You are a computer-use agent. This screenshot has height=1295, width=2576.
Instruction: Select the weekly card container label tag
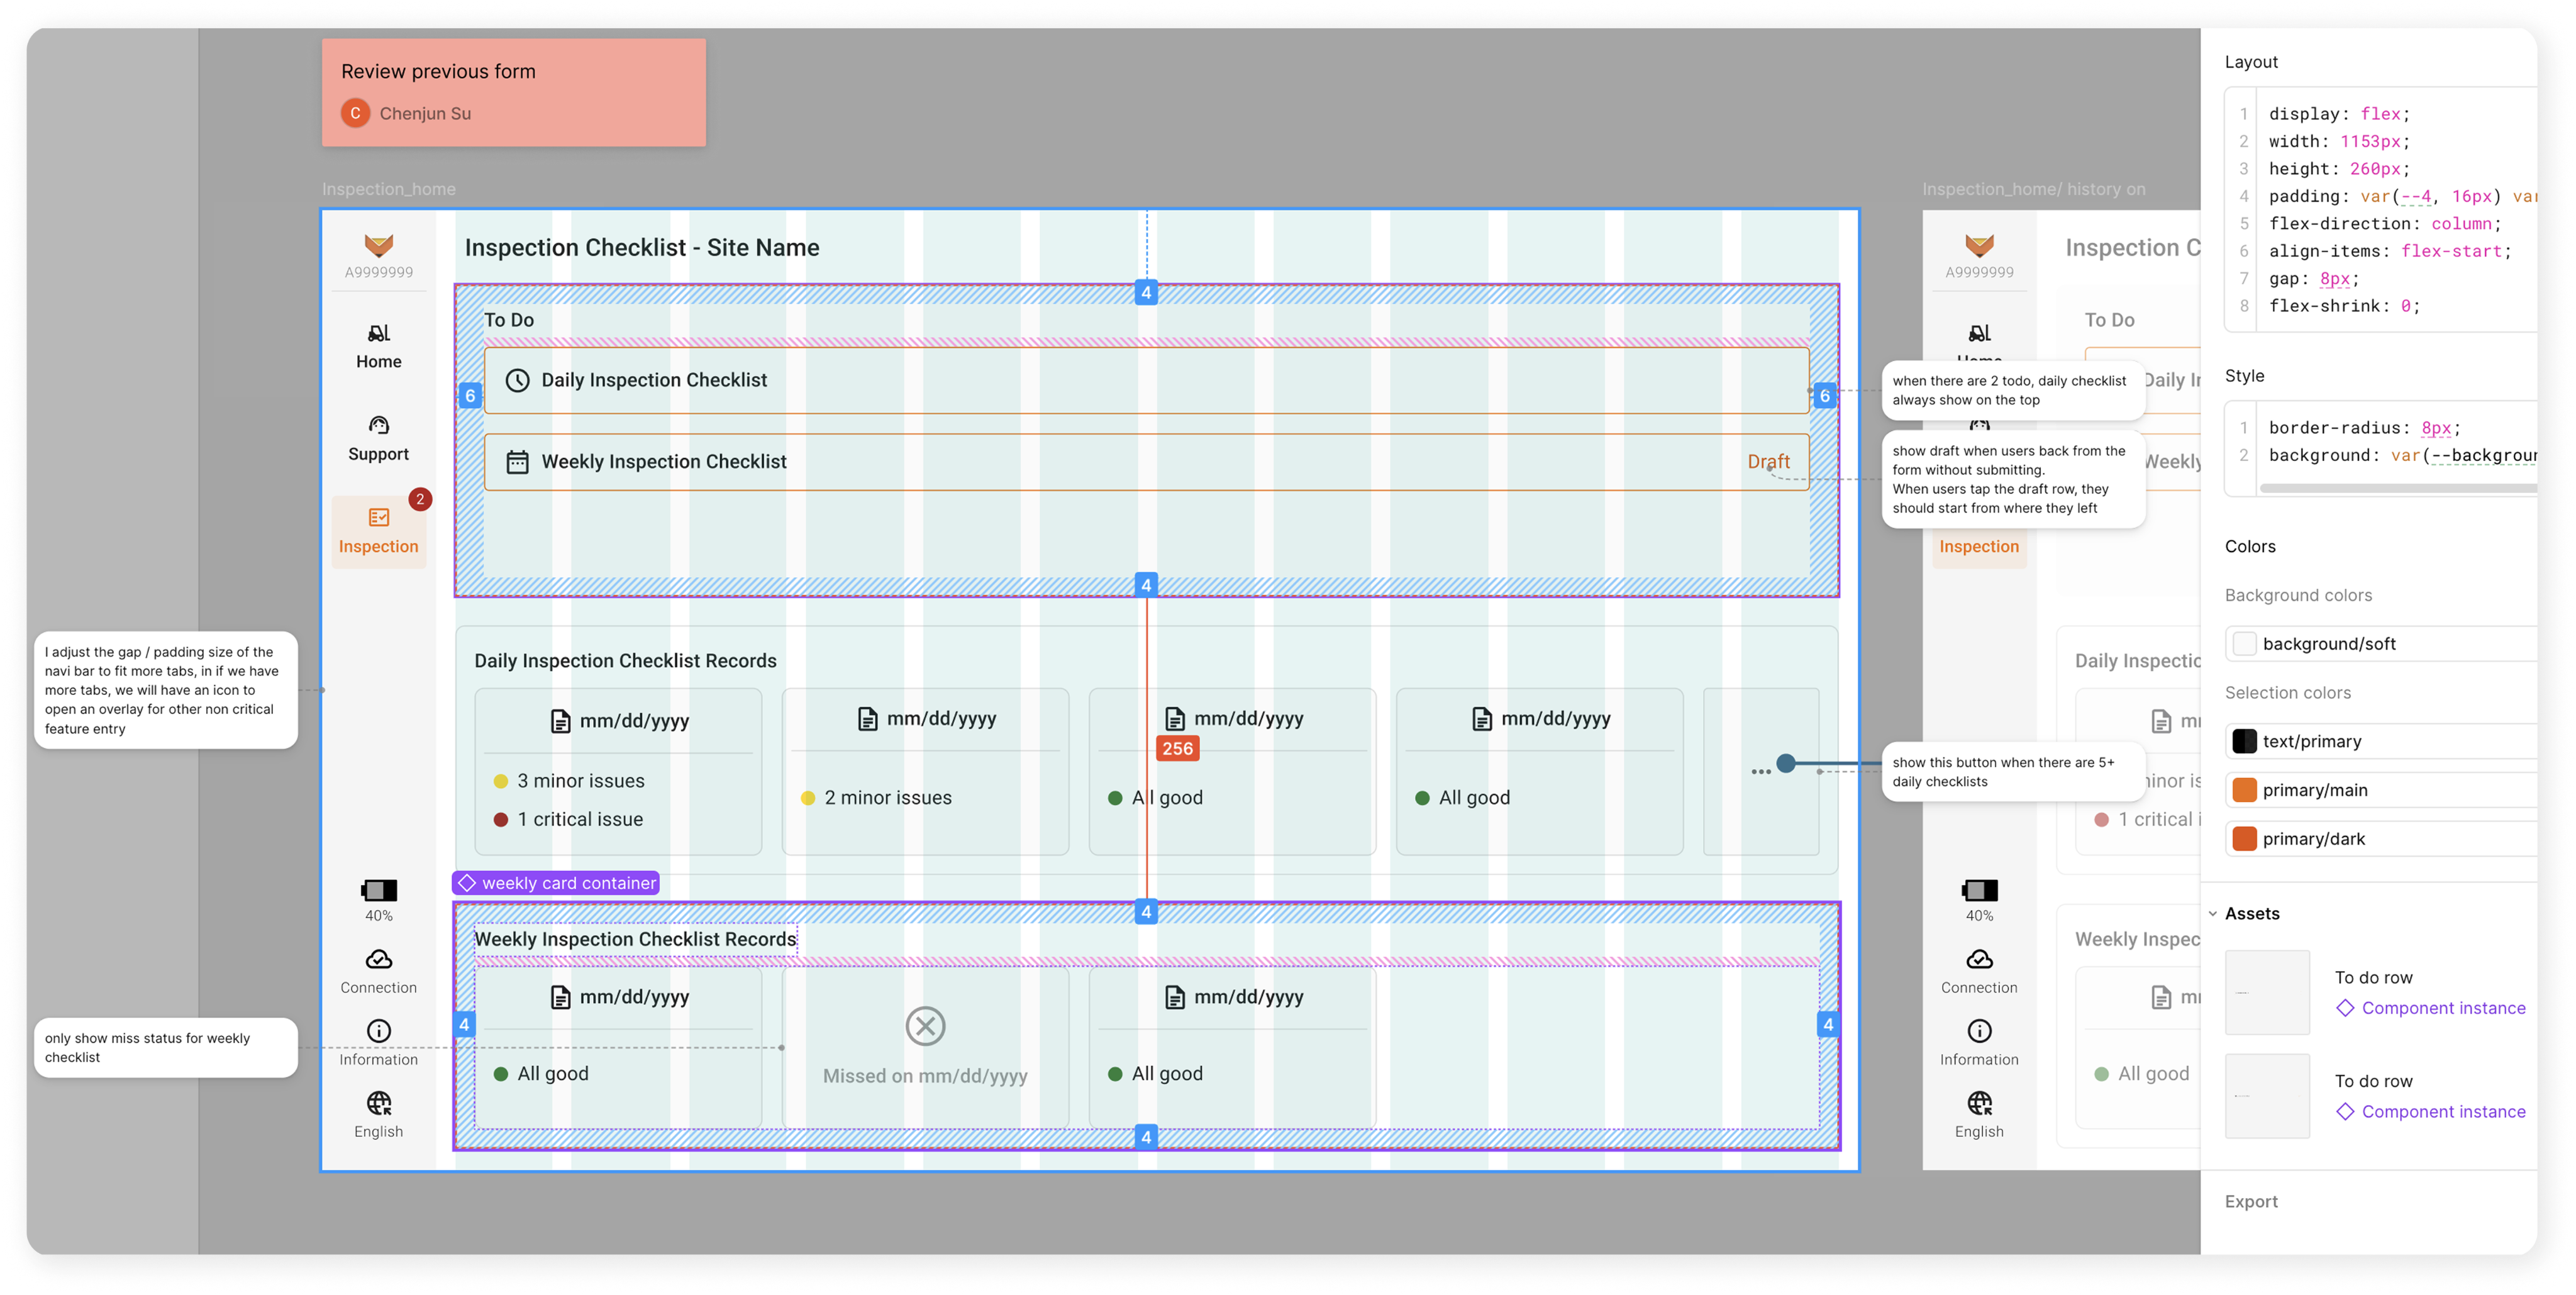tap(556, 883)
